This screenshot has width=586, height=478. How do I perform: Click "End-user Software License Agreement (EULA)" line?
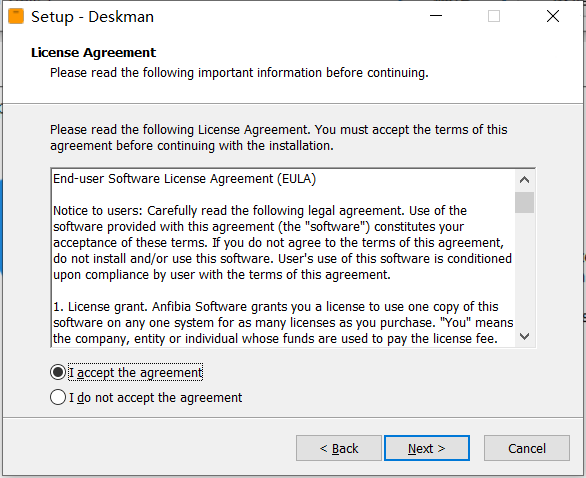click(185, 179)
